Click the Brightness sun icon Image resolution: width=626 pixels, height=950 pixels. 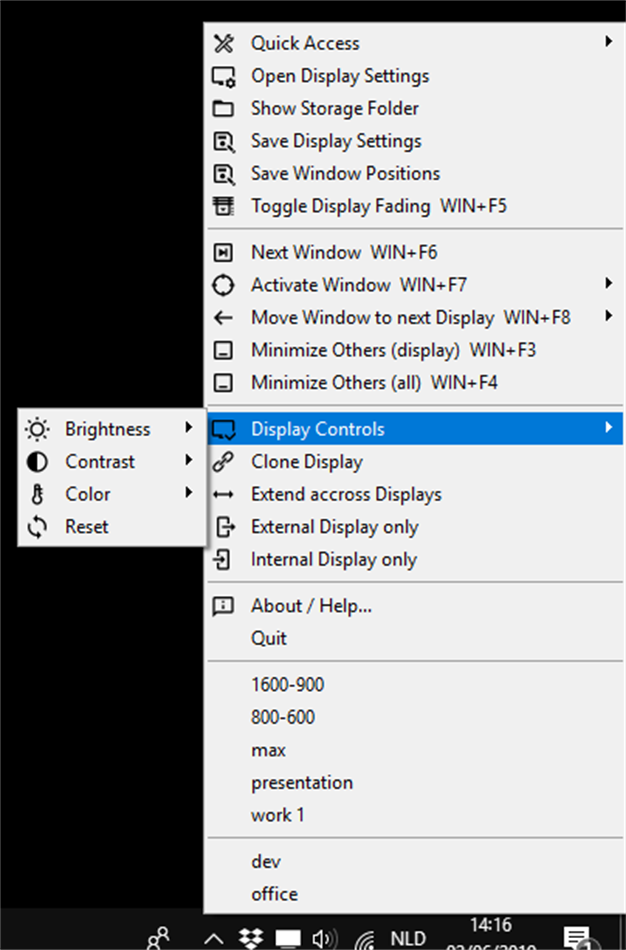[x=38, y=430]
